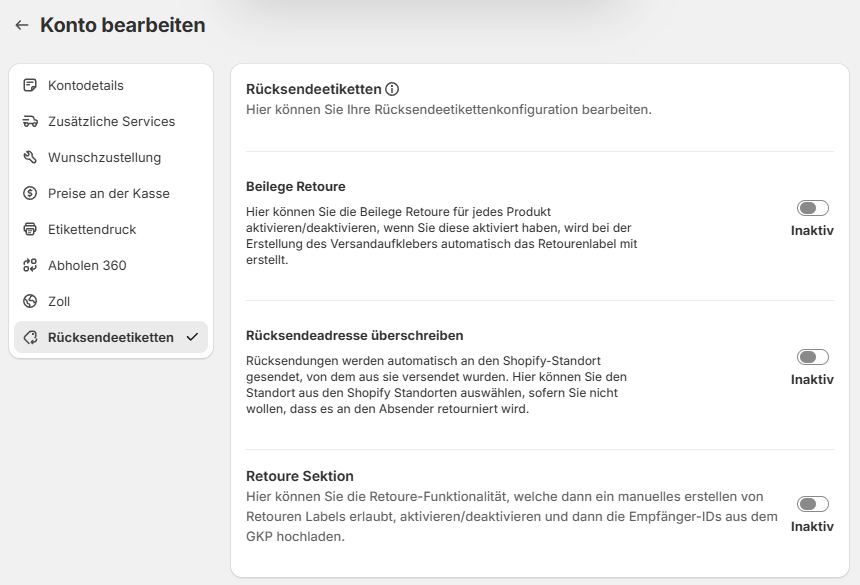Click the Beilege Retoure description paragraph
Viewport: 860px width, 585px height.
[x=442, y=236]
